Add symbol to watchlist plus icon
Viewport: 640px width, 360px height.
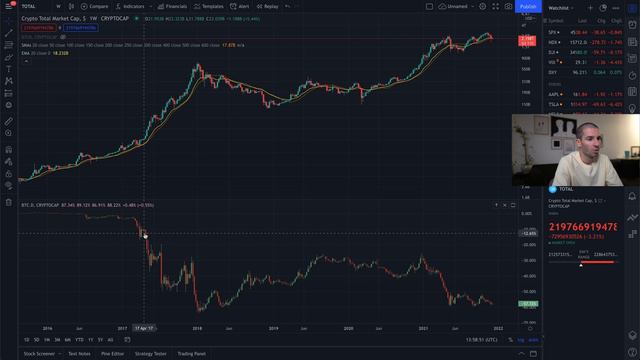click(x=590, y=8)
